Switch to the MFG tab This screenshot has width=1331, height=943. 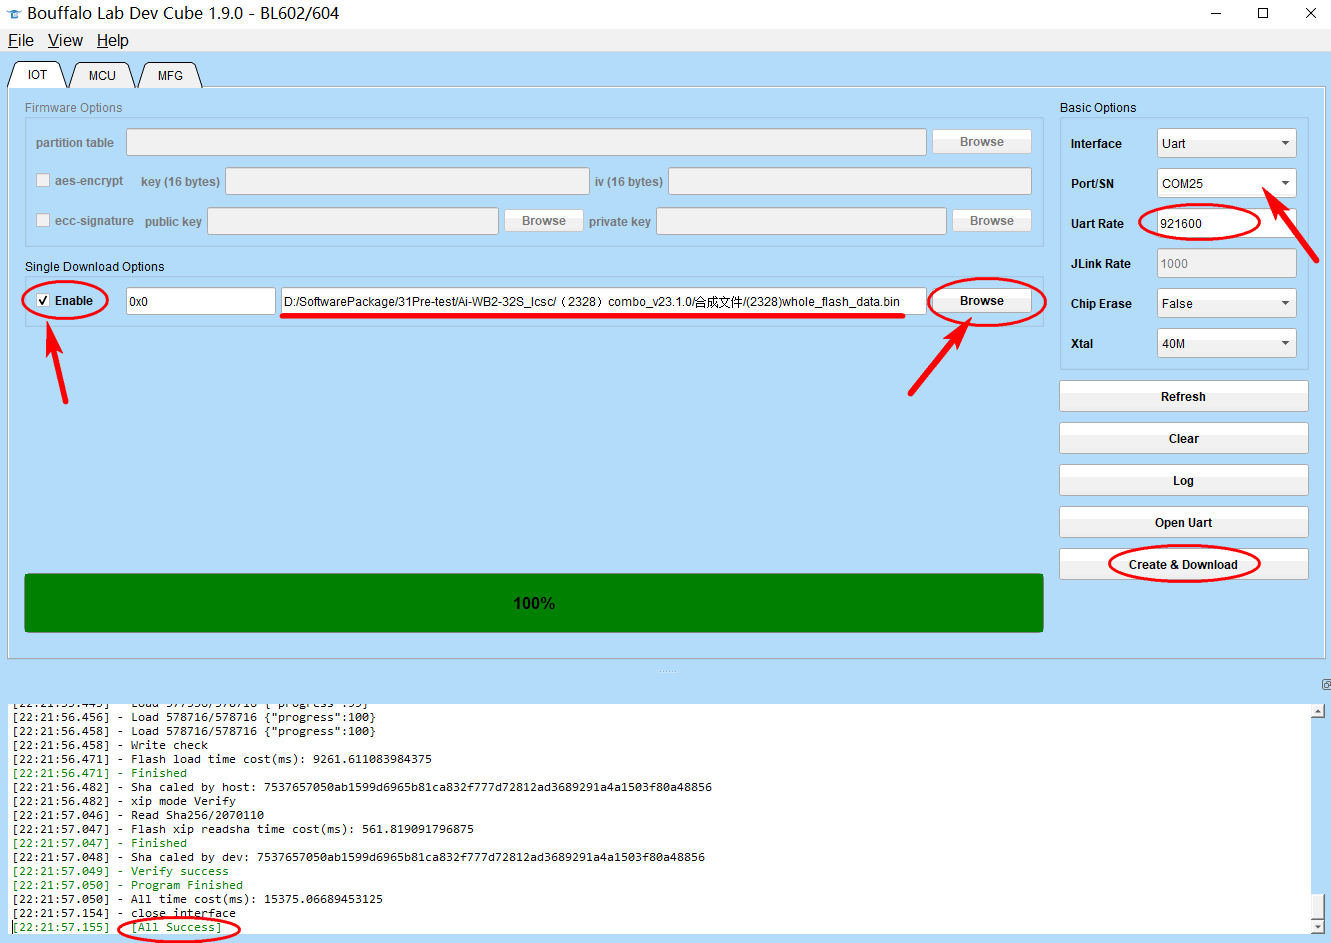pos(170,75)
